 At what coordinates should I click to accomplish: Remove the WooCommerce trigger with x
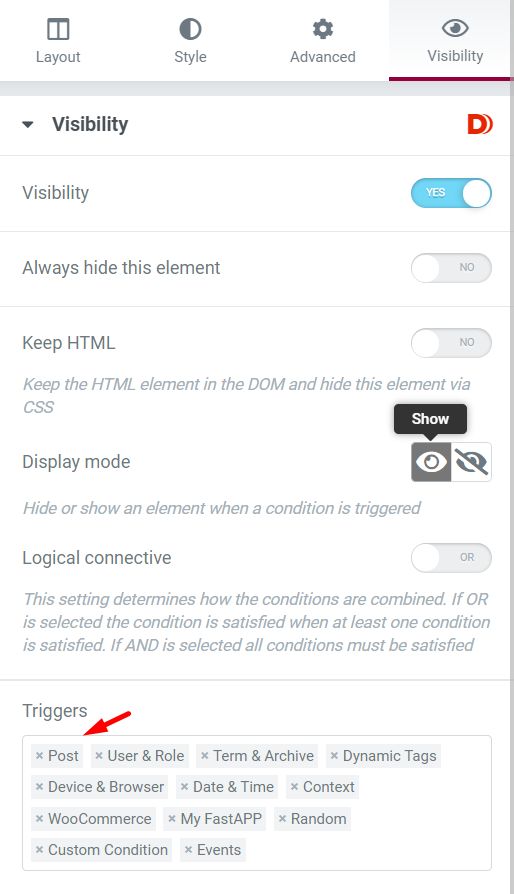(39, 819)
